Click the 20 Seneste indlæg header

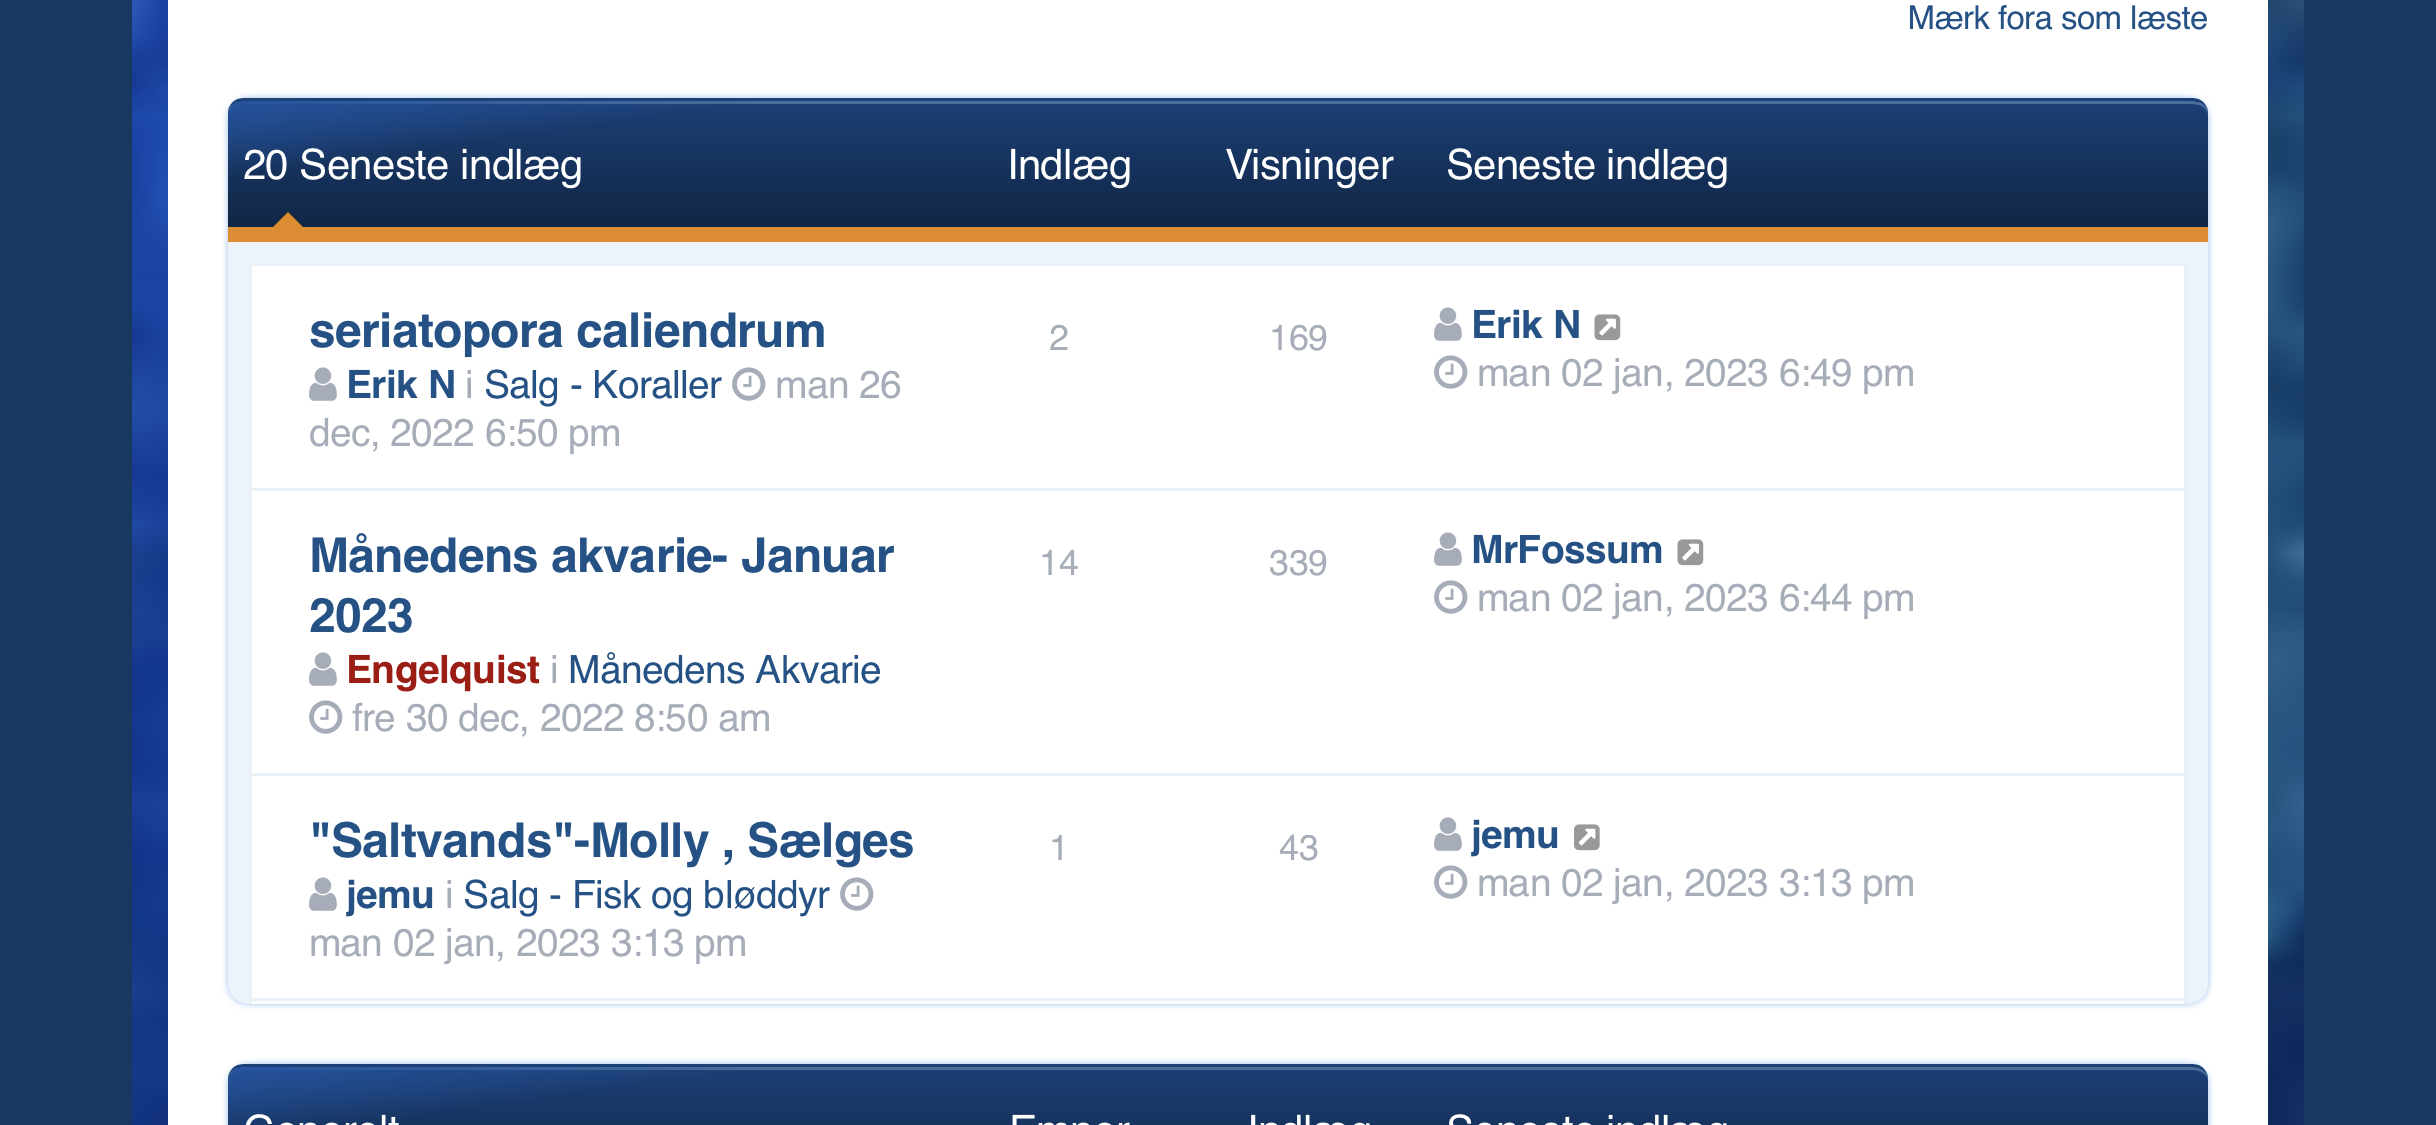412,165
